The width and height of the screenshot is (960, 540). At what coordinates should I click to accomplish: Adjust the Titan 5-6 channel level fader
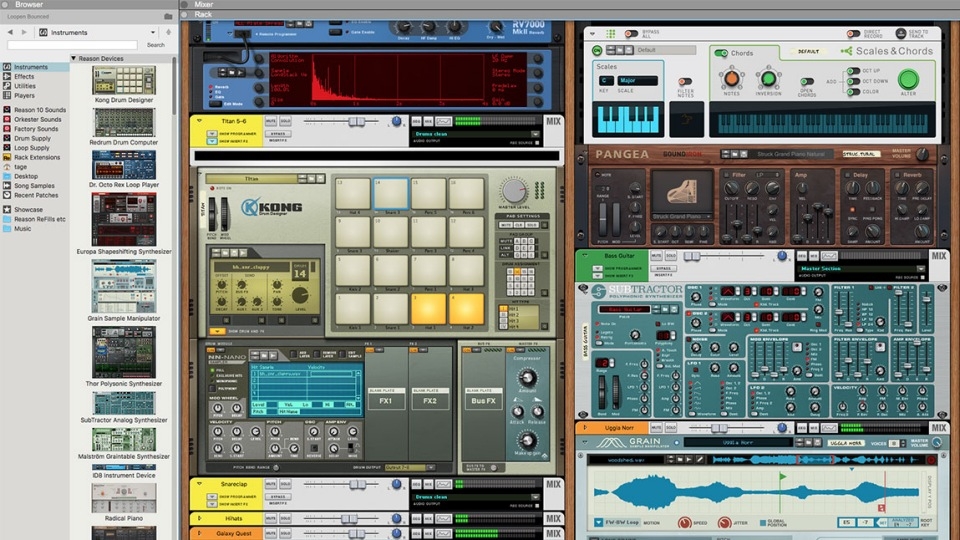point(357,121)
